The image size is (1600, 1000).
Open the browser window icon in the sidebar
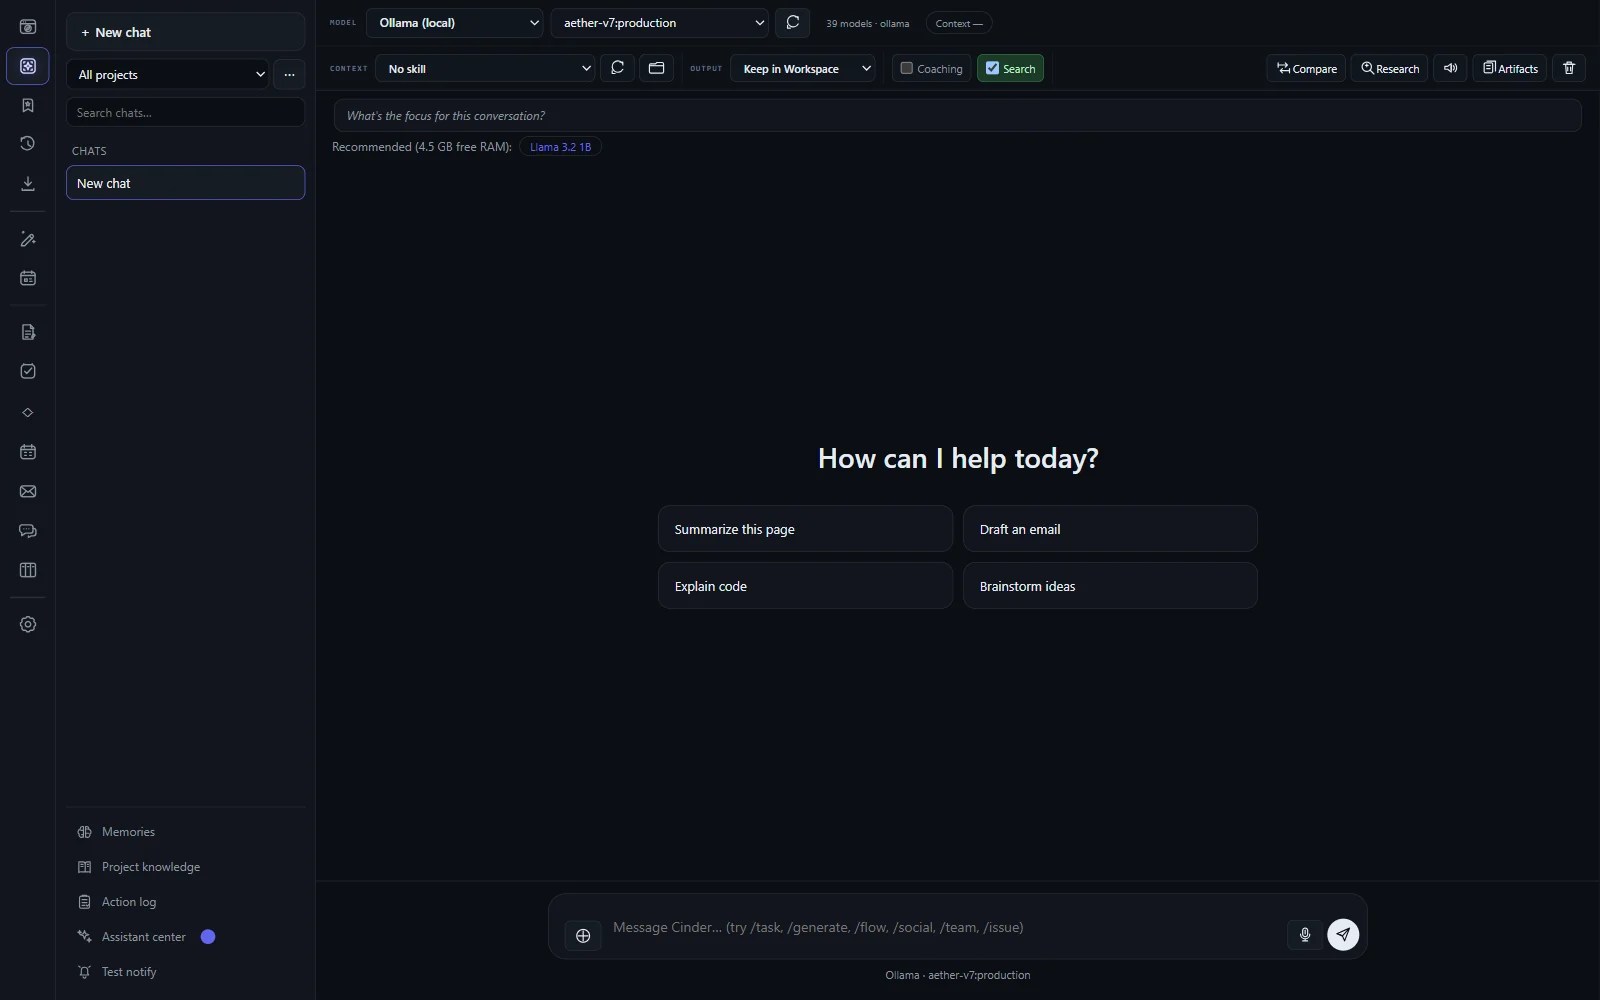28,27
